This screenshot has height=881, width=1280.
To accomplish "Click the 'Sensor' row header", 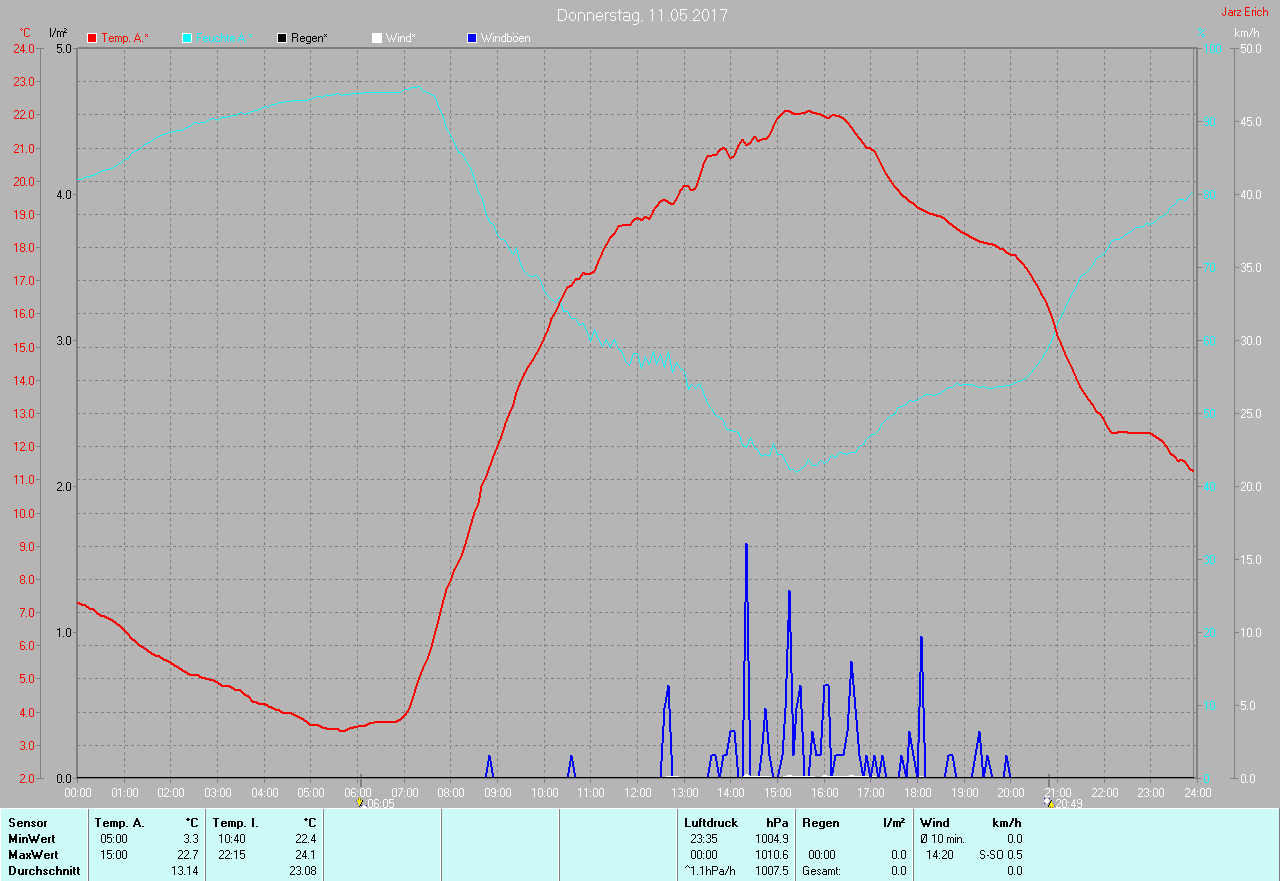I will click(27, 823).
